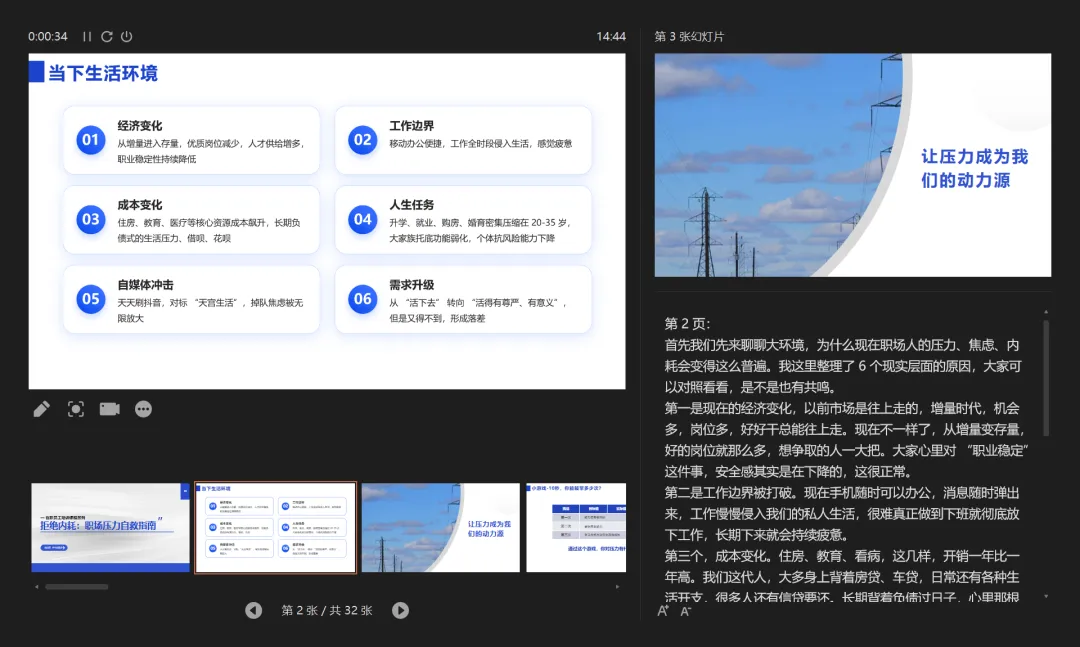Click the next slide preview image
The width and height of the screenshot is (1080, 647).
point(853,165)
